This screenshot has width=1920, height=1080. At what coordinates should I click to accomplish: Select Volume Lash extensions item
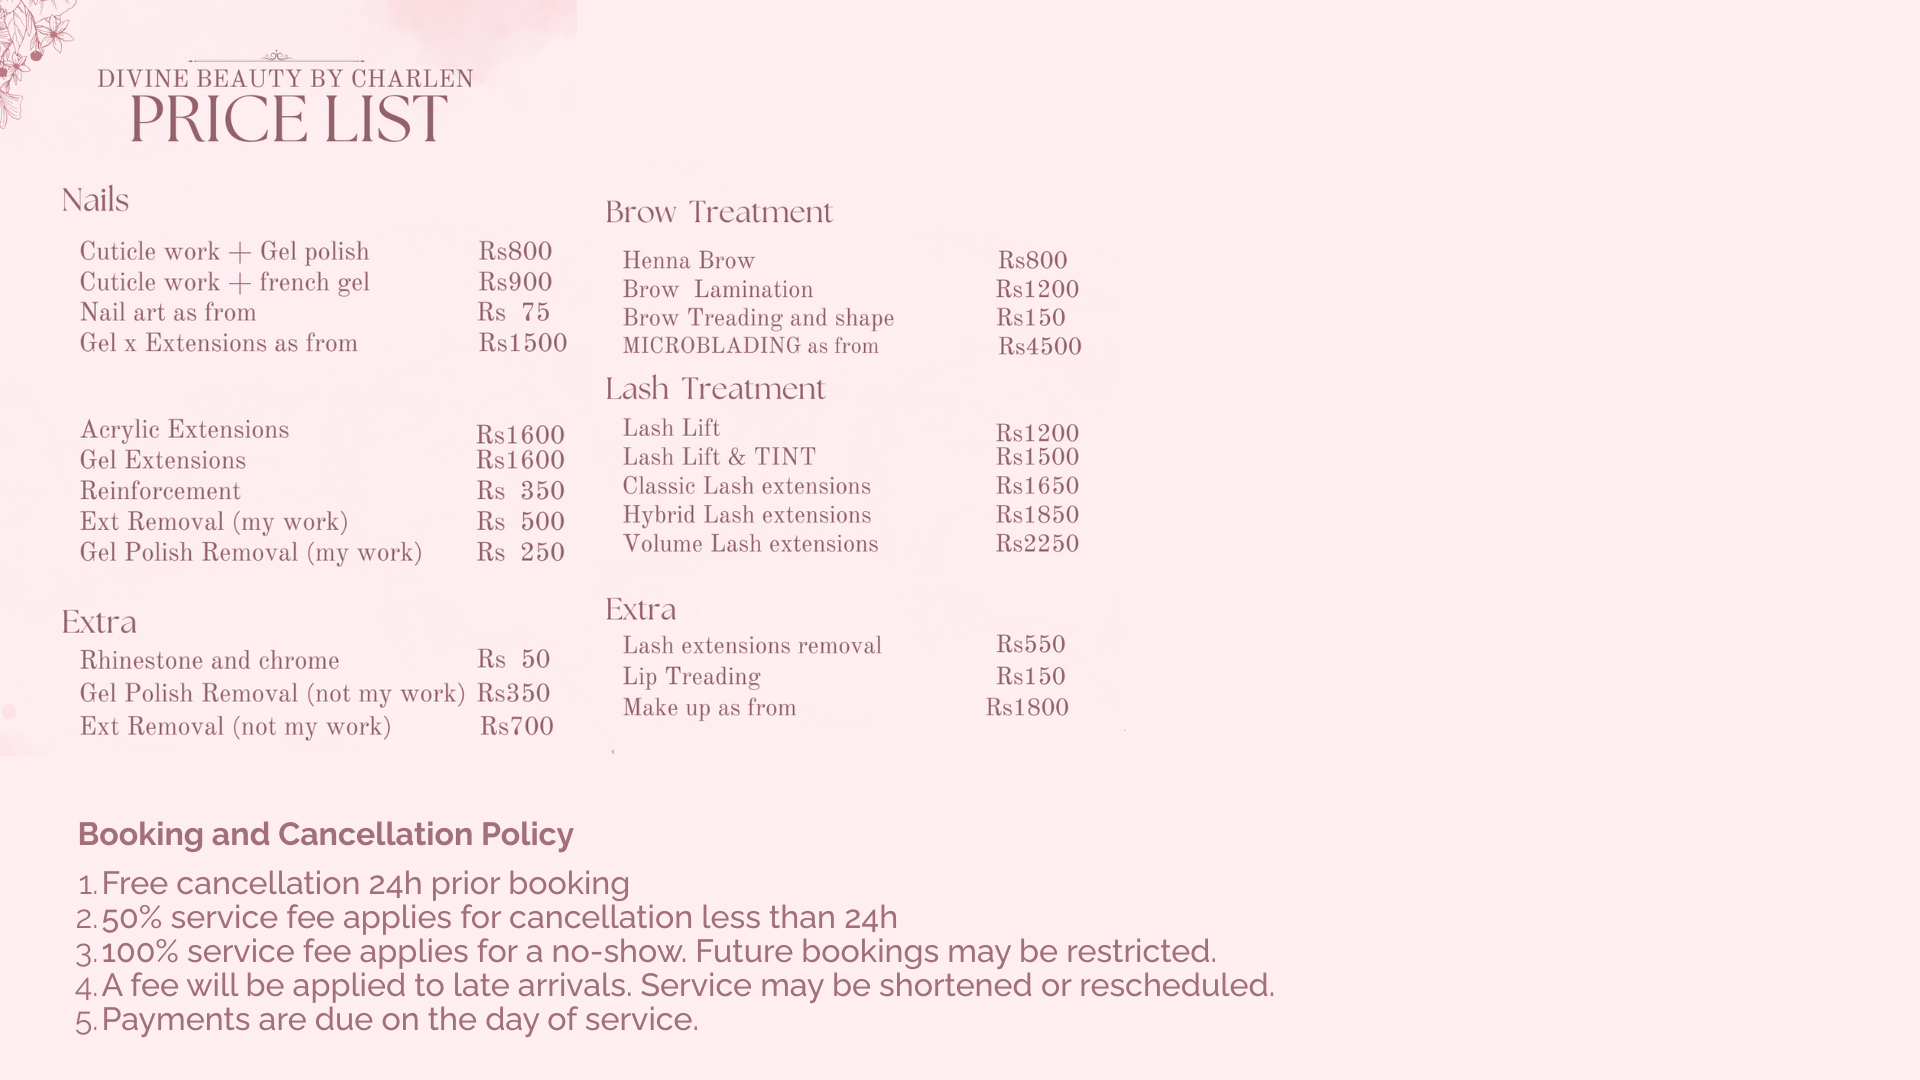(750, 544)
